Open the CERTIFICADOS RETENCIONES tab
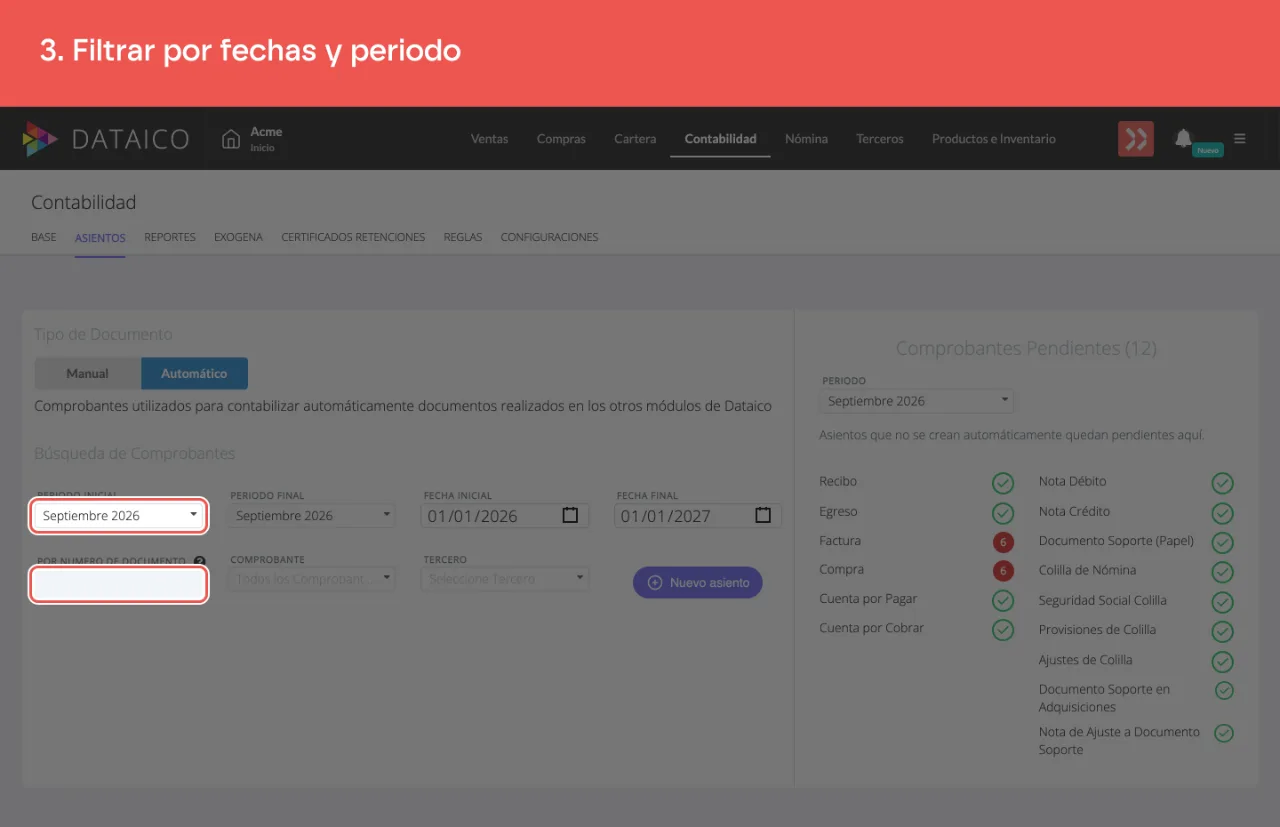The width and height of the screenshot is (1280, 827). [x=353, y=238]
